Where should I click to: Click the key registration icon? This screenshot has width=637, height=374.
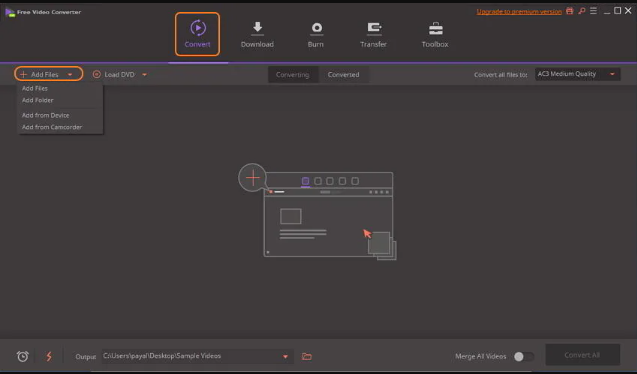(582, 11)
